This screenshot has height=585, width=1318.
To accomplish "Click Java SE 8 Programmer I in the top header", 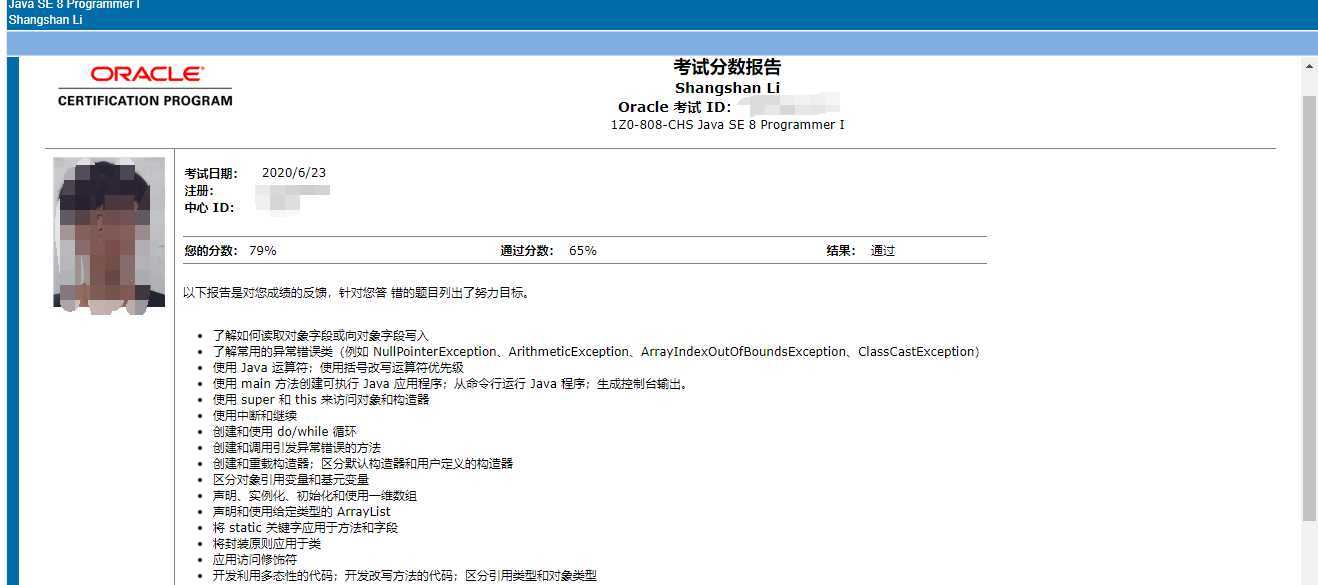I will point(74,4).
